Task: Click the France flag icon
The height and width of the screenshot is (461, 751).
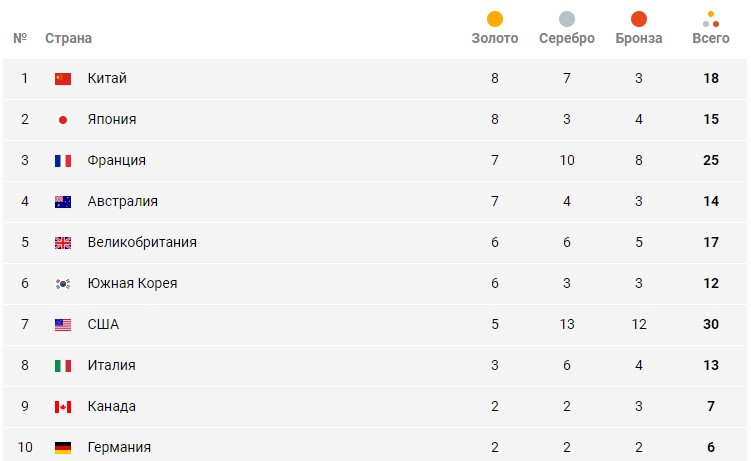Action: click(63, 161)
